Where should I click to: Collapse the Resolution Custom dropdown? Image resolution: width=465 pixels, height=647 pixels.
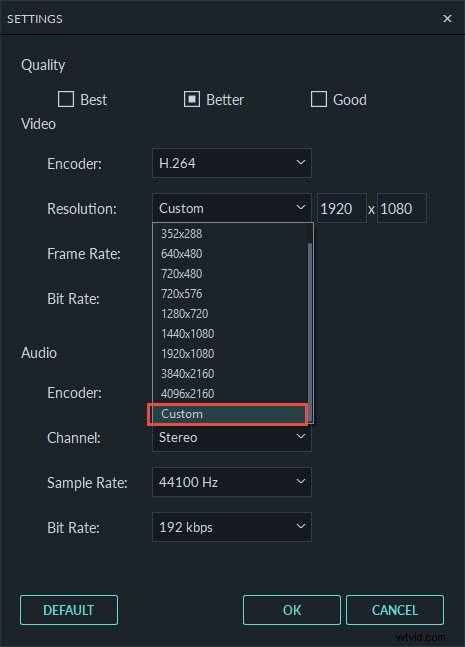232,208
